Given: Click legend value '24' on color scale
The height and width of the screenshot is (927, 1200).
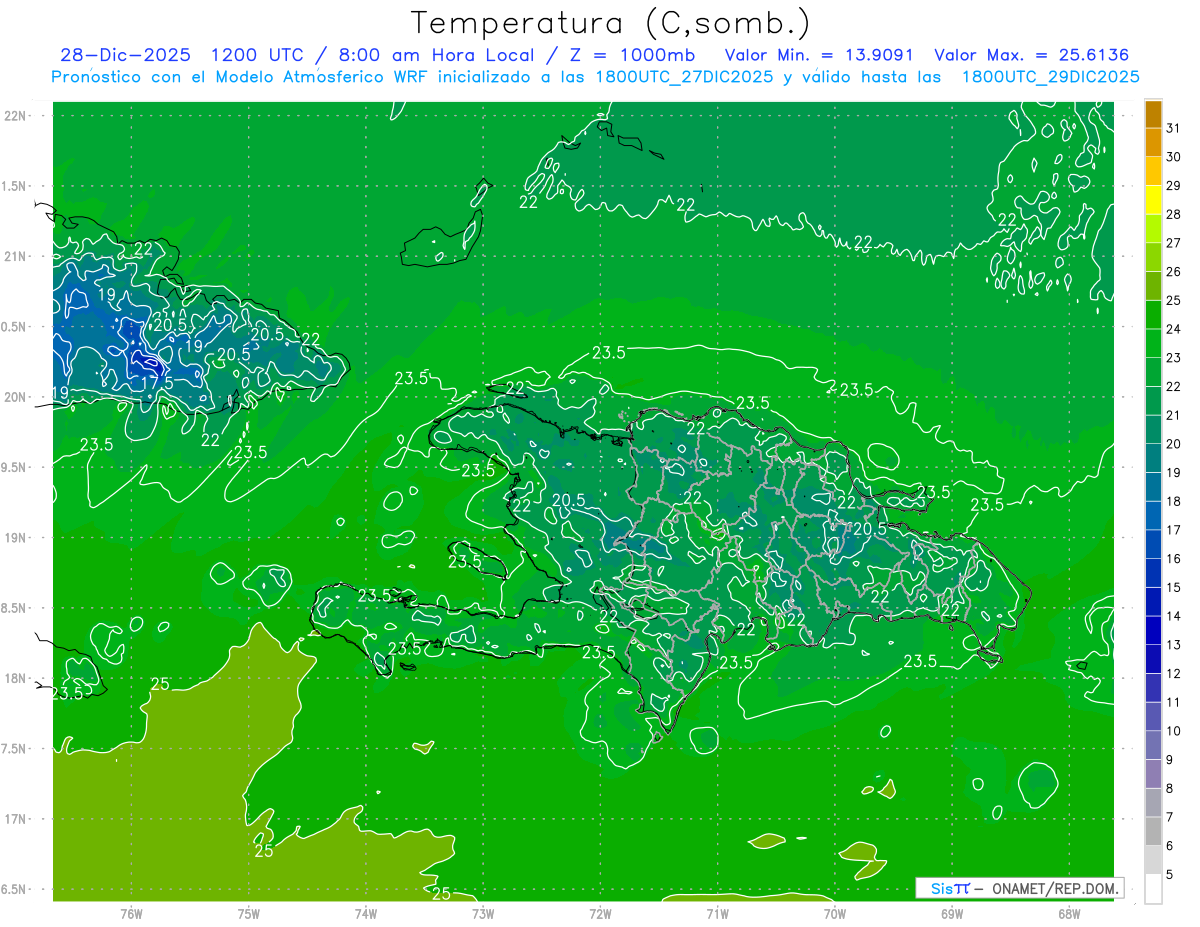Looking at the screenshot, I should [x=1173, y=329].
